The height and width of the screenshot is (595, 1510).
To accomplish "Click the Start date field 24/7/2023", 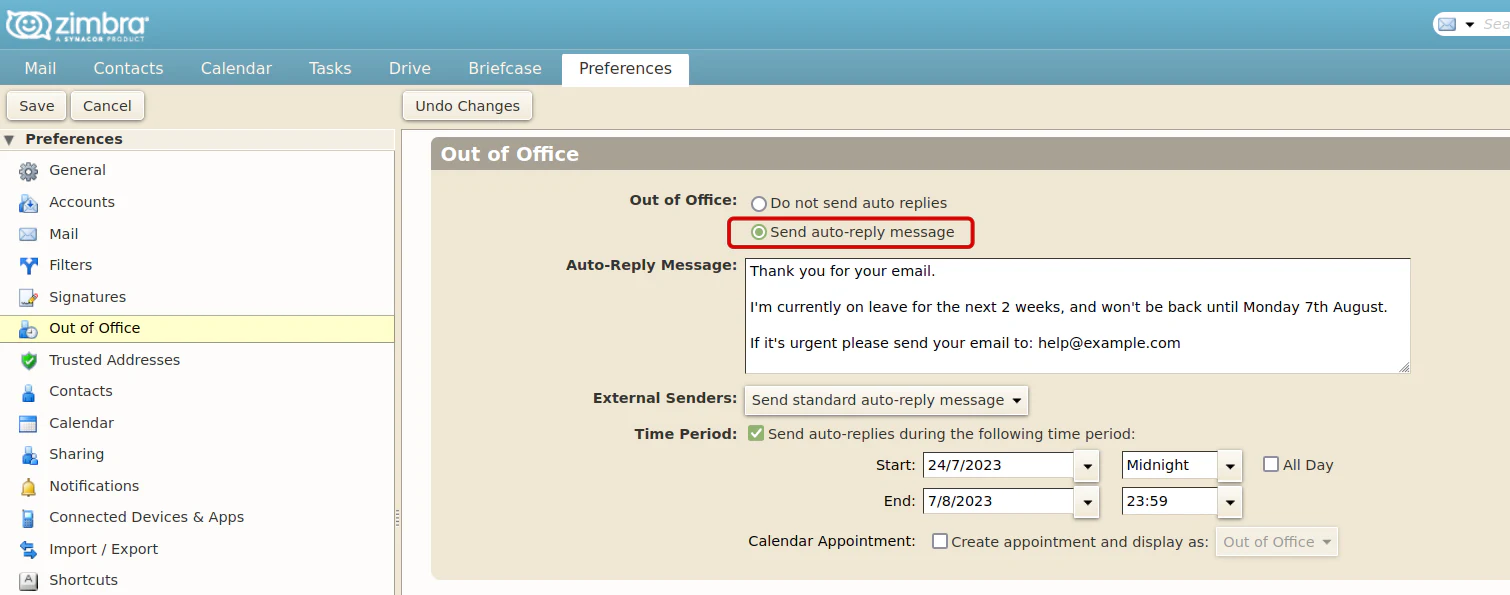I will tap(998, 465).
